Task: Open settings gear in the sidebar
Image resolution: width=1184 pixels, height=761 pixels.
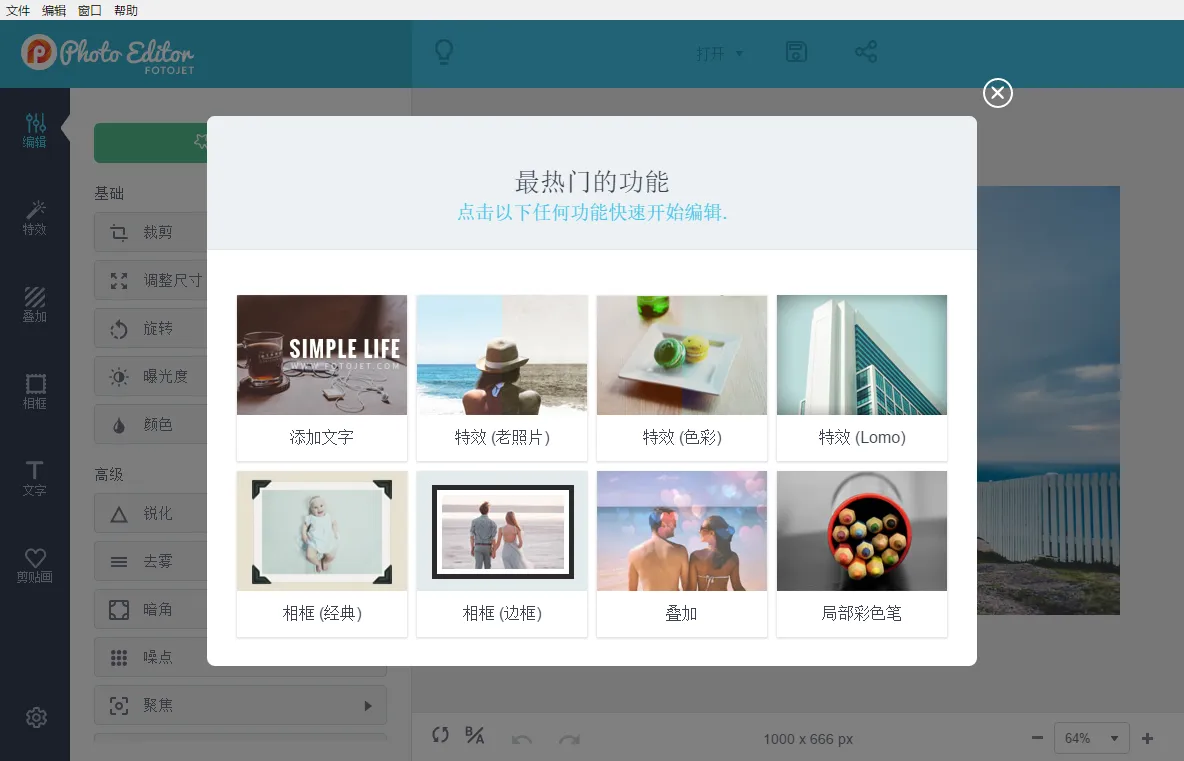Action: [36, 717]
